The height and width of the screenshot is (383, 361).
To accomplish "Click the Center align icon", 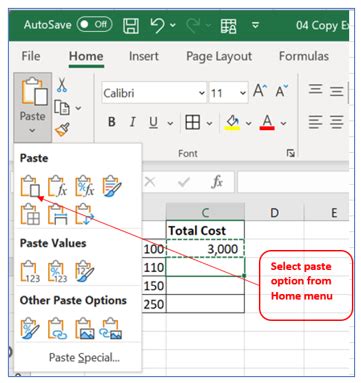I will click(x=337, y=122).
